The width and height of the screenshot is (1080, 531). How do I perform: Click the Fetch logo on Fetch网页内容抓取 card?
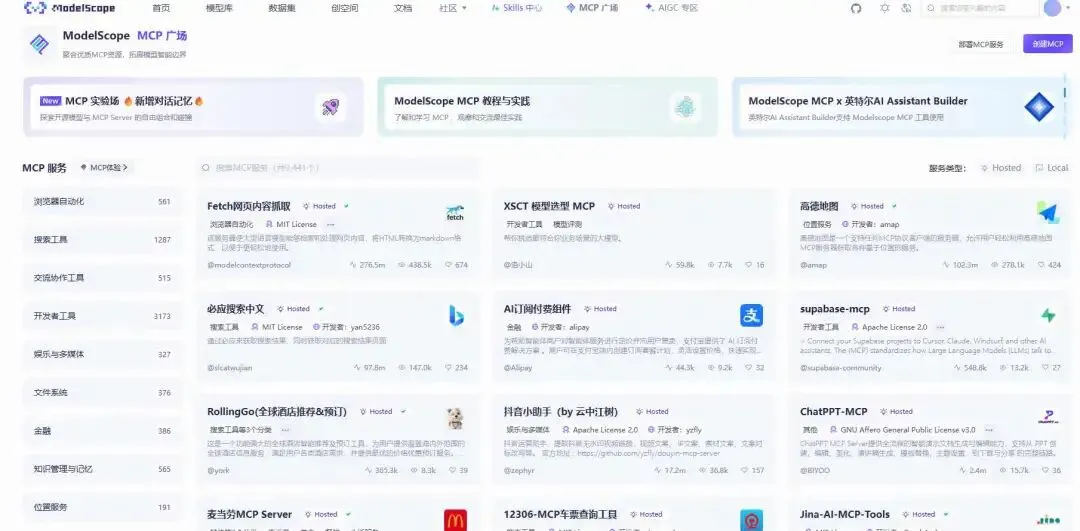(x=455, y=212)
